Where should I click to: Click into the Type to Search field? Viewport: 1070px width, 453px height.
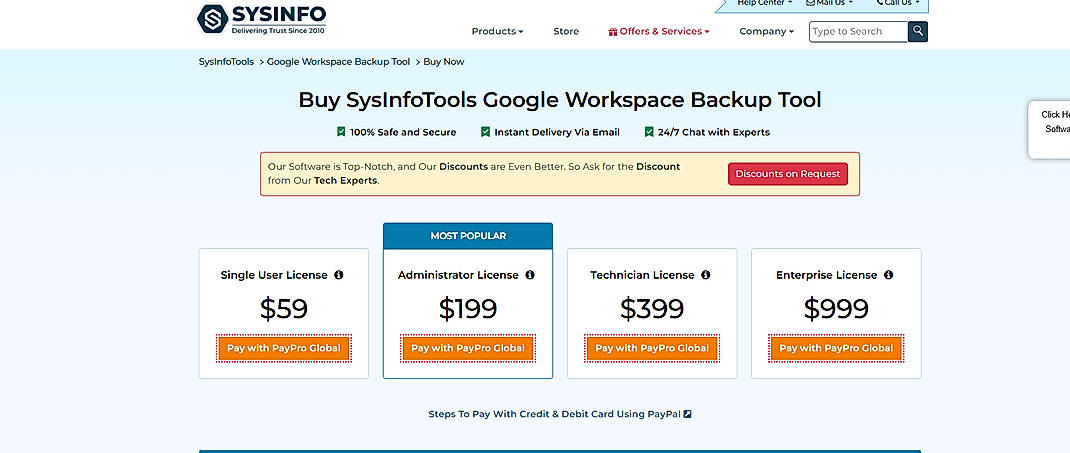858,31
